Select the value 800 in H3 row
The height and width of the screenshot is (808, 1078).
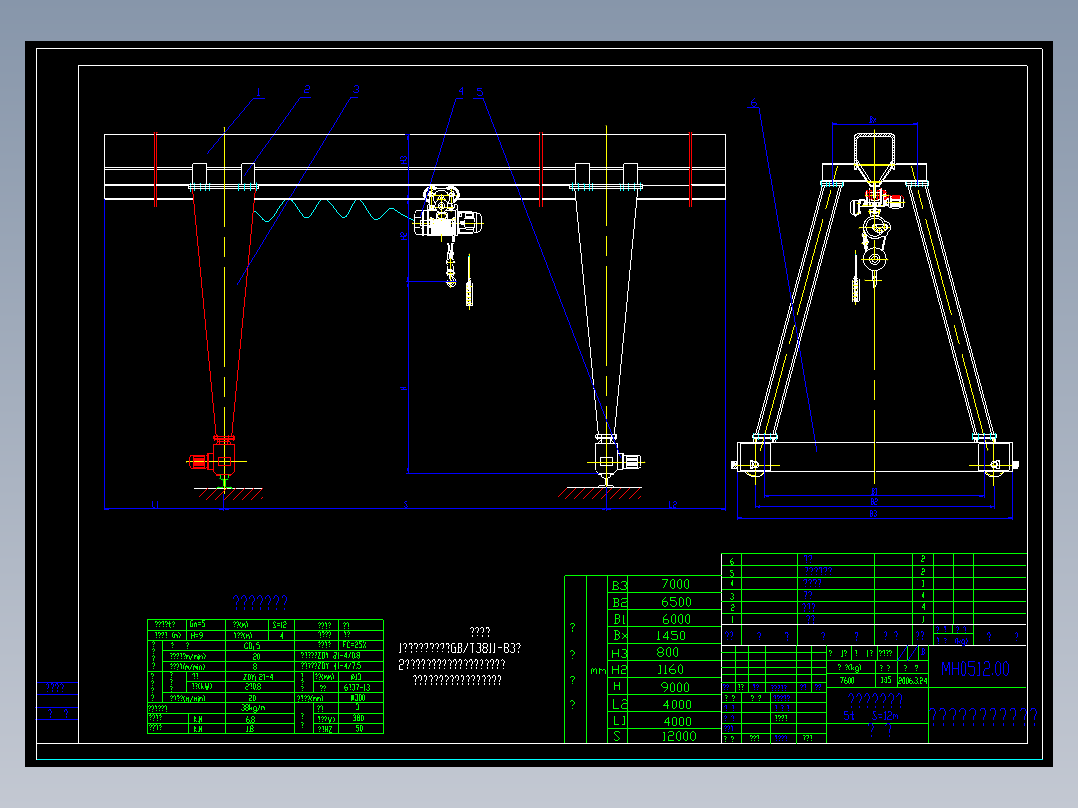pos(667,652)
